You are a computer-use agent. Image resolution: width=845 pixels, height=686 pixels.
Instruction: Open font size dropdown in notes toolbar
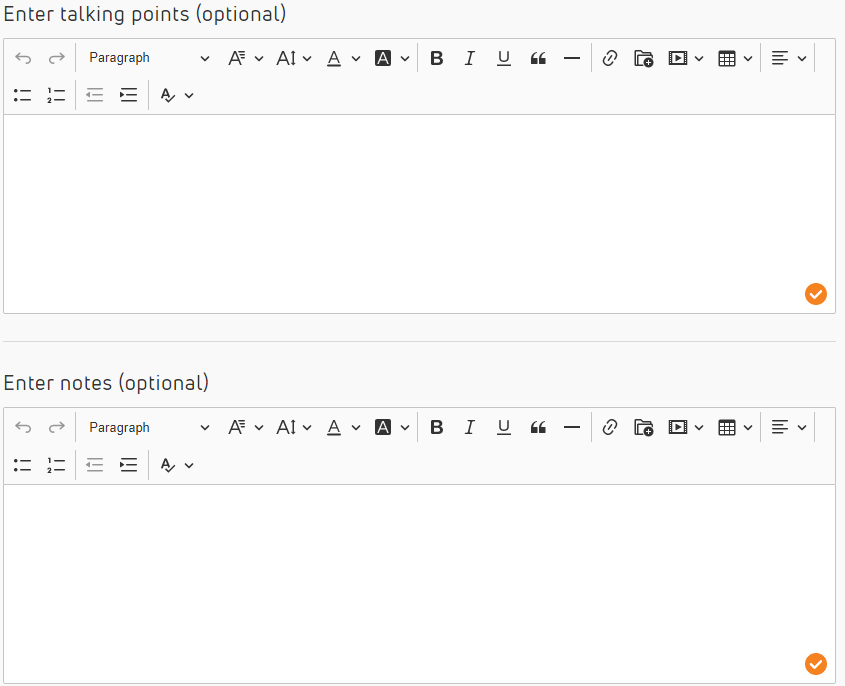[x=294, y=427]
